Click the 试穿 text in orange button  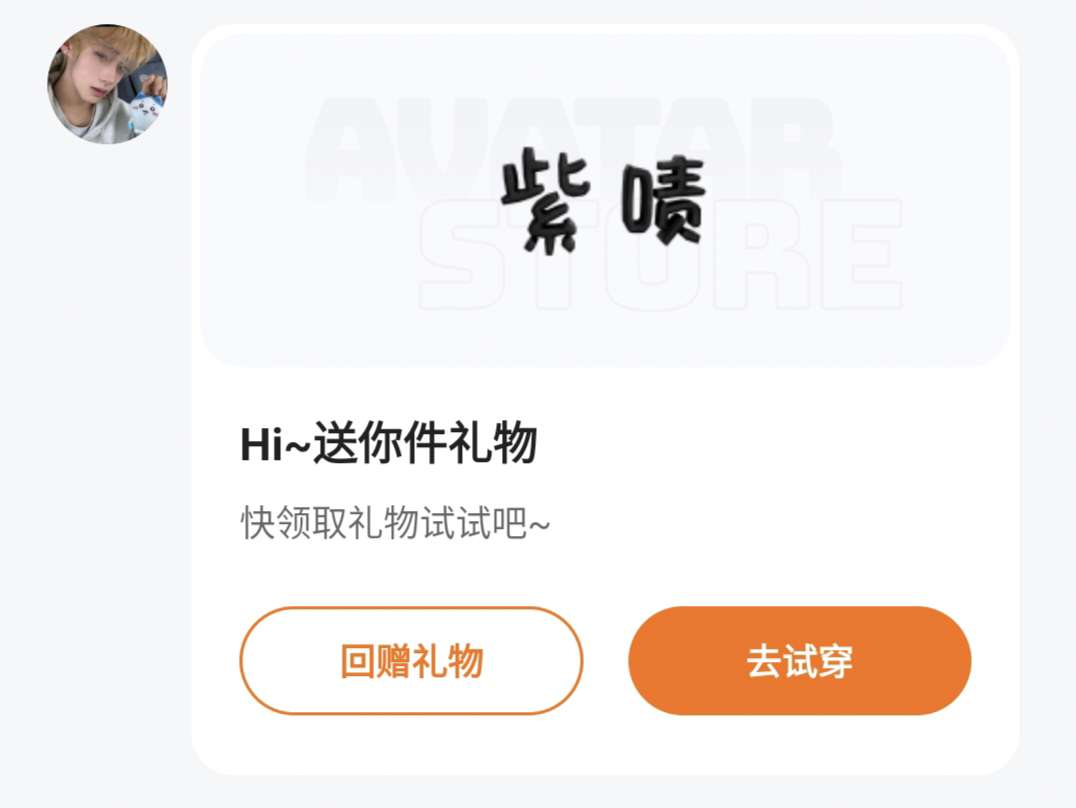coord(818,661)
